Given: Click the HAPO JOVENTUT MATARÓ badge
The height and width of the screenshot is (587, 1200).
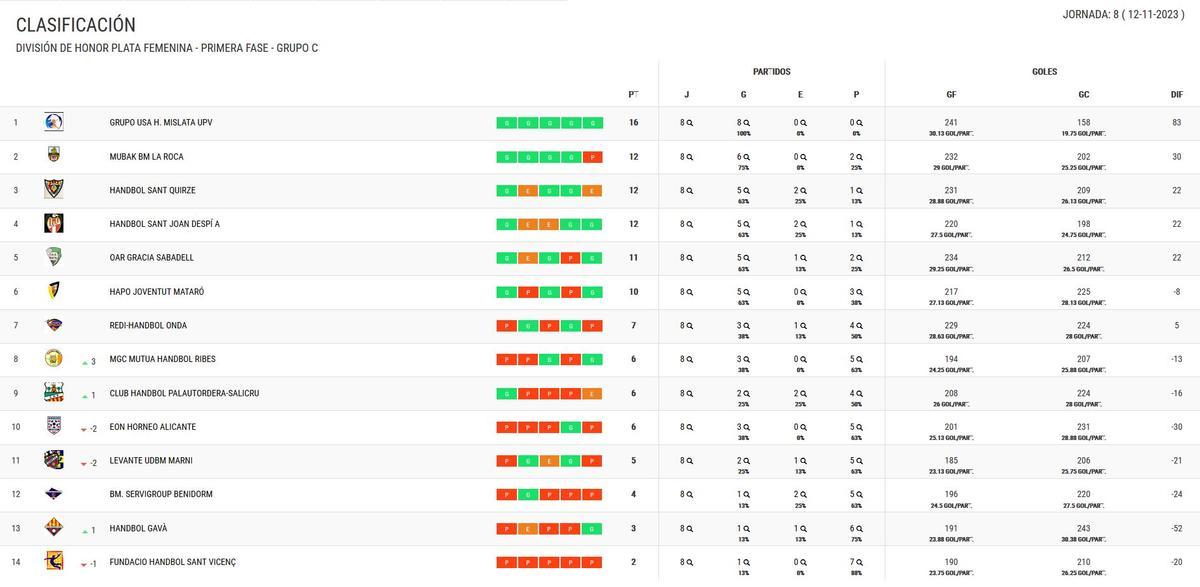Looking at the screenshot, I should click(53, 291).
